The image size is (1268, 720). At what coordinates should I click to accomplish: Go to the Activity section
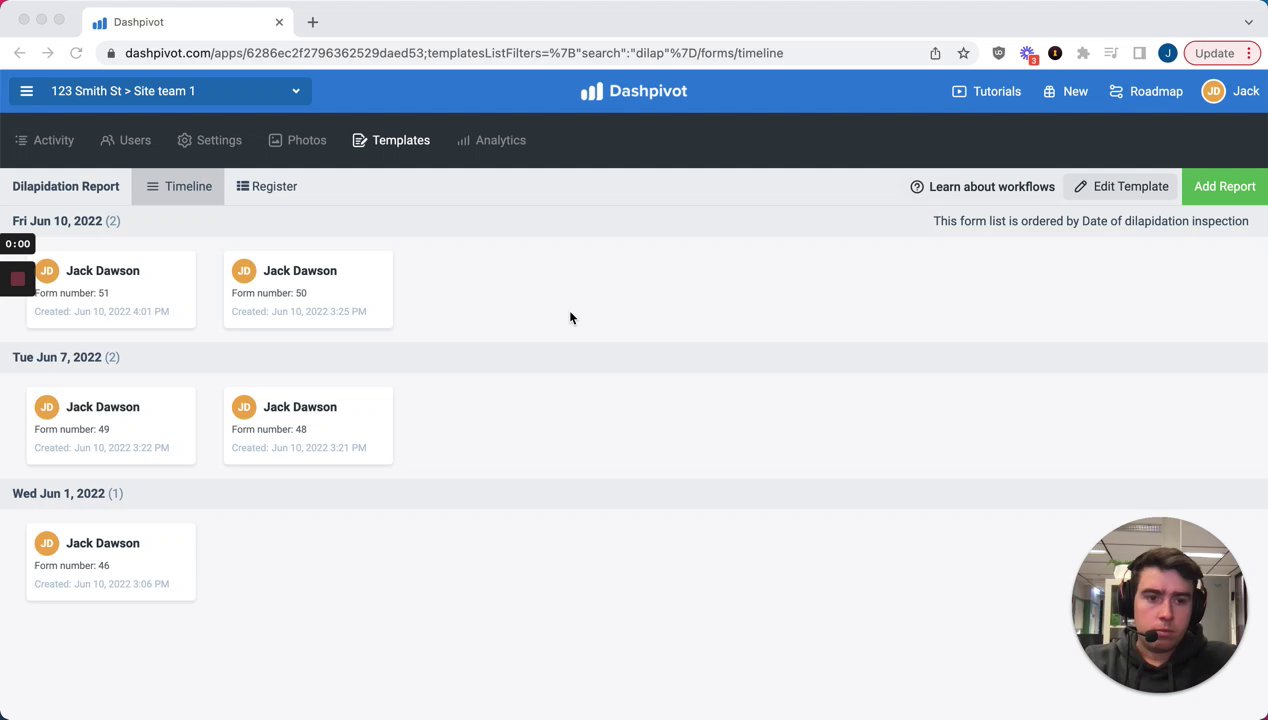[x=44, y=140]
